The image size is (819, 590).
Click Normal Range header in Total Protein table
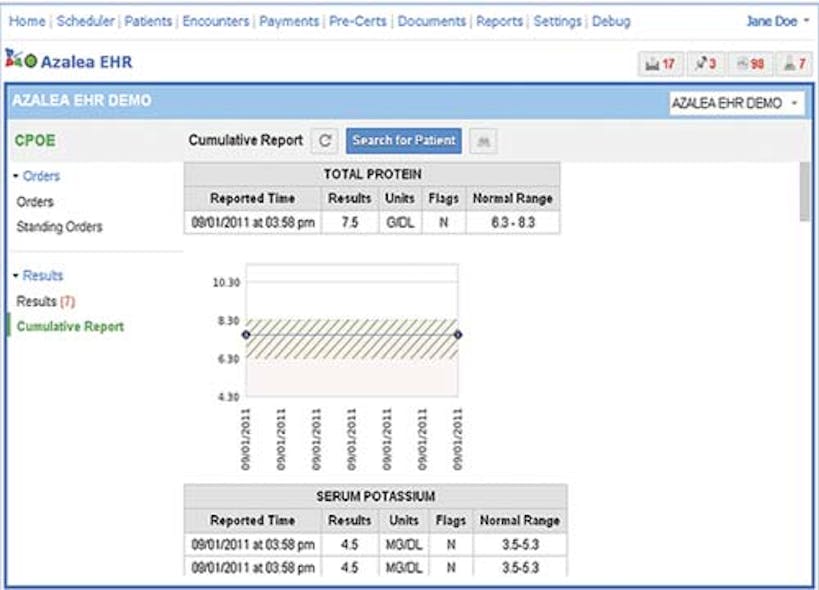[513, 198]
